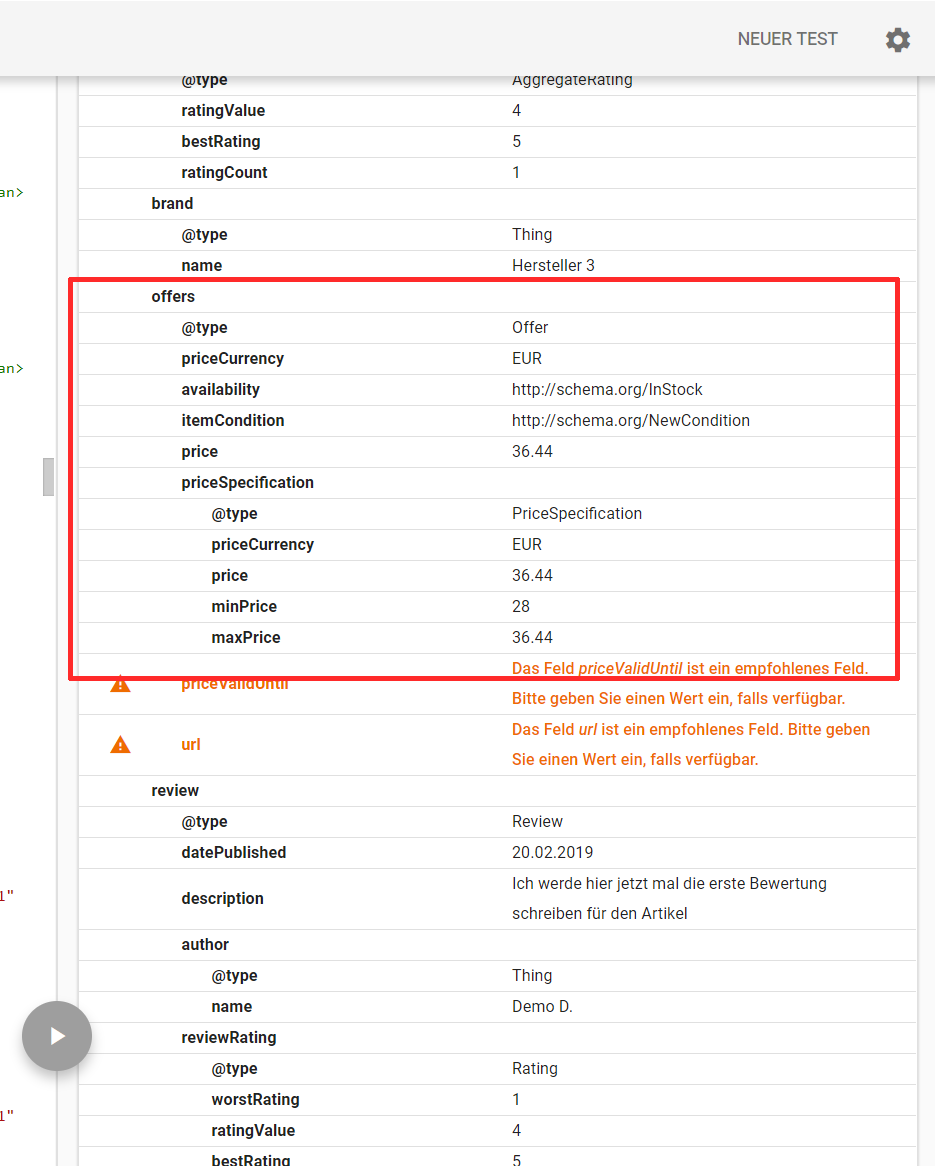Click the priceValidUntil recommended field warning text
The height and width of the screenshot is (1166, 935).
pyautogui.click(x=690, y=684)
